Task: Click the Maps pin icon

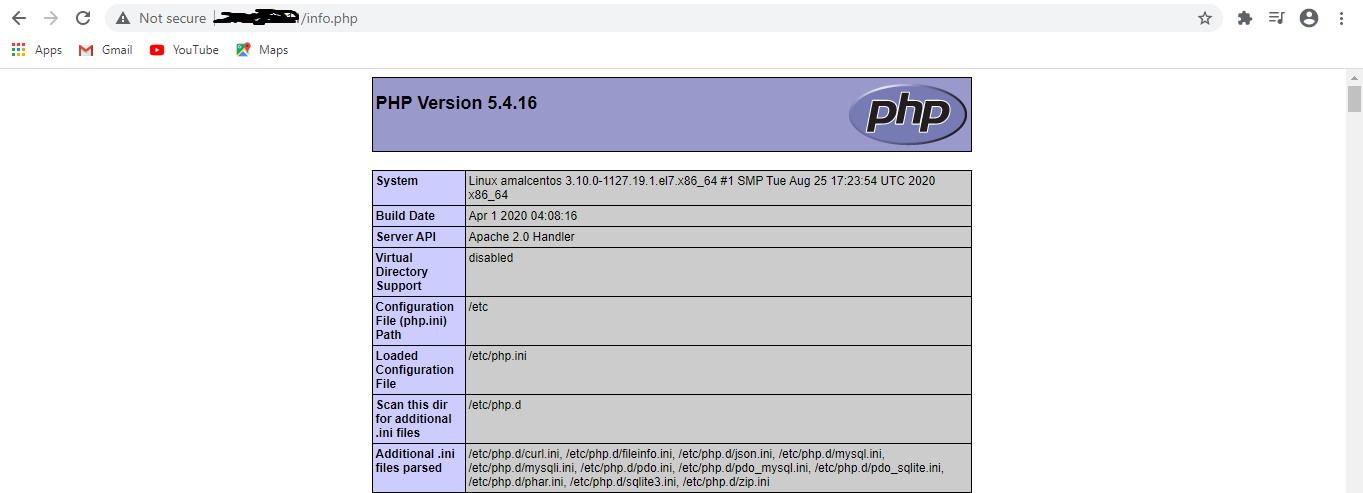Action: tap(243, 50)
